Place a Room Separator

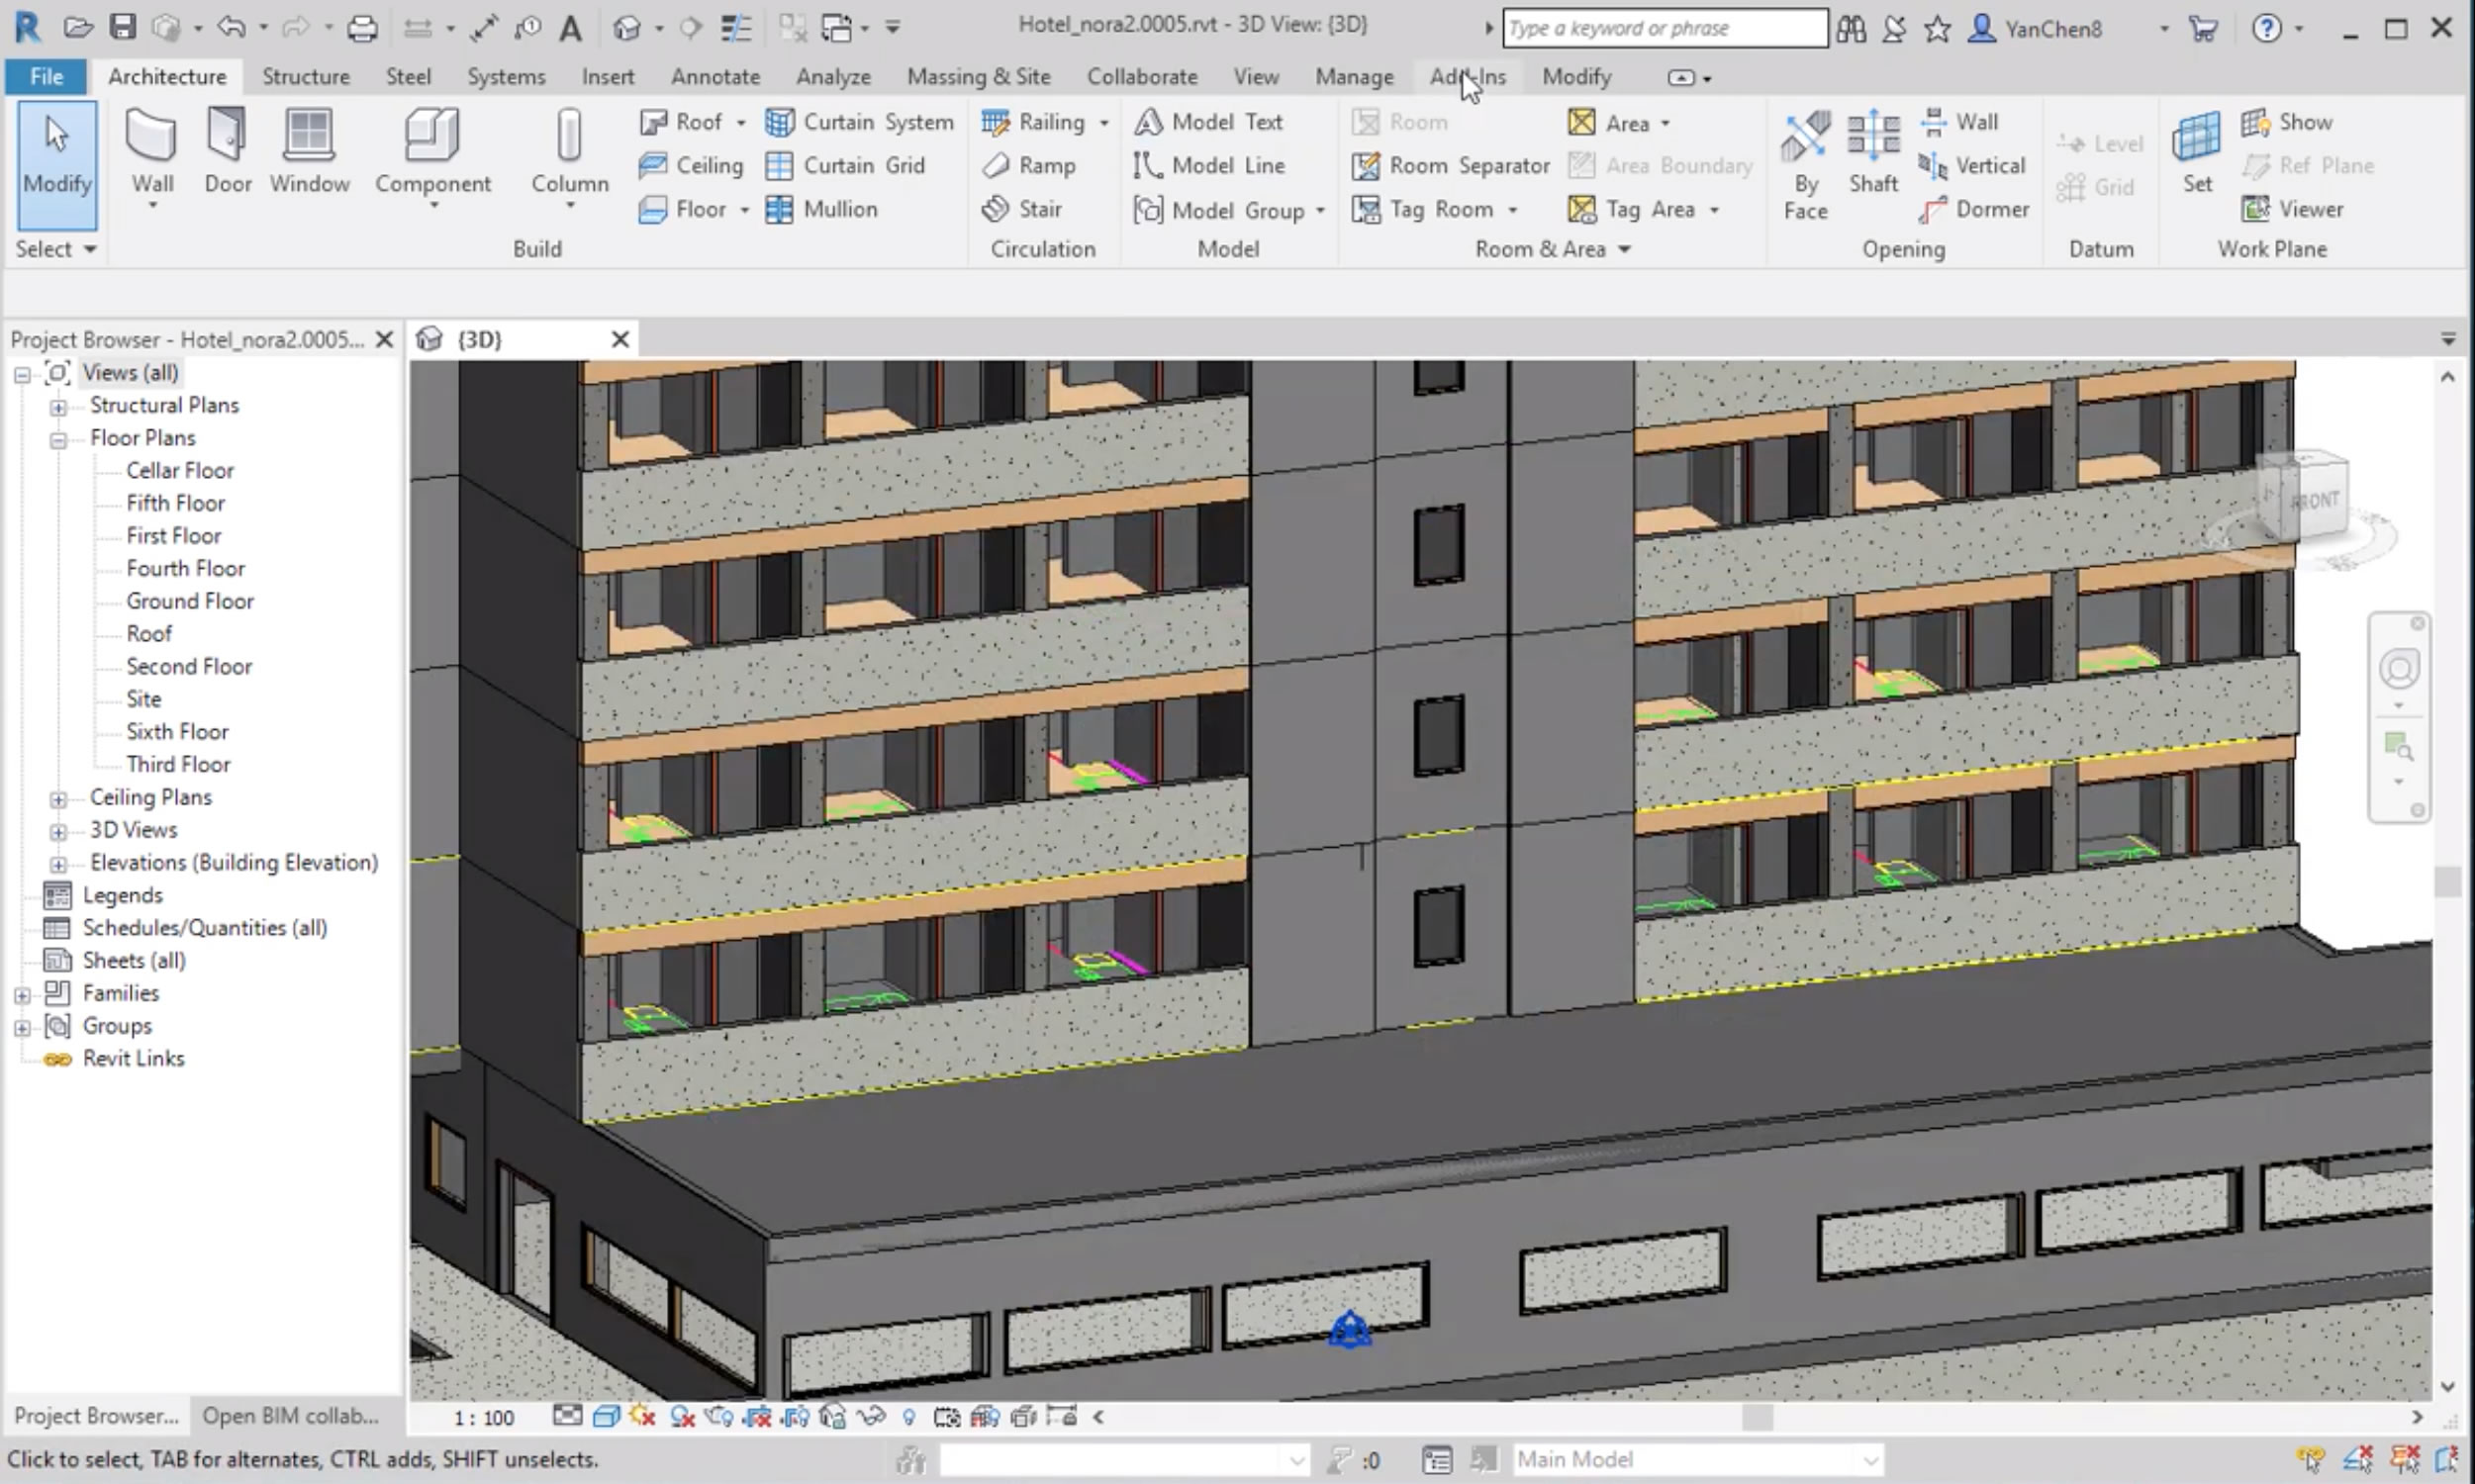(1451, 165)
